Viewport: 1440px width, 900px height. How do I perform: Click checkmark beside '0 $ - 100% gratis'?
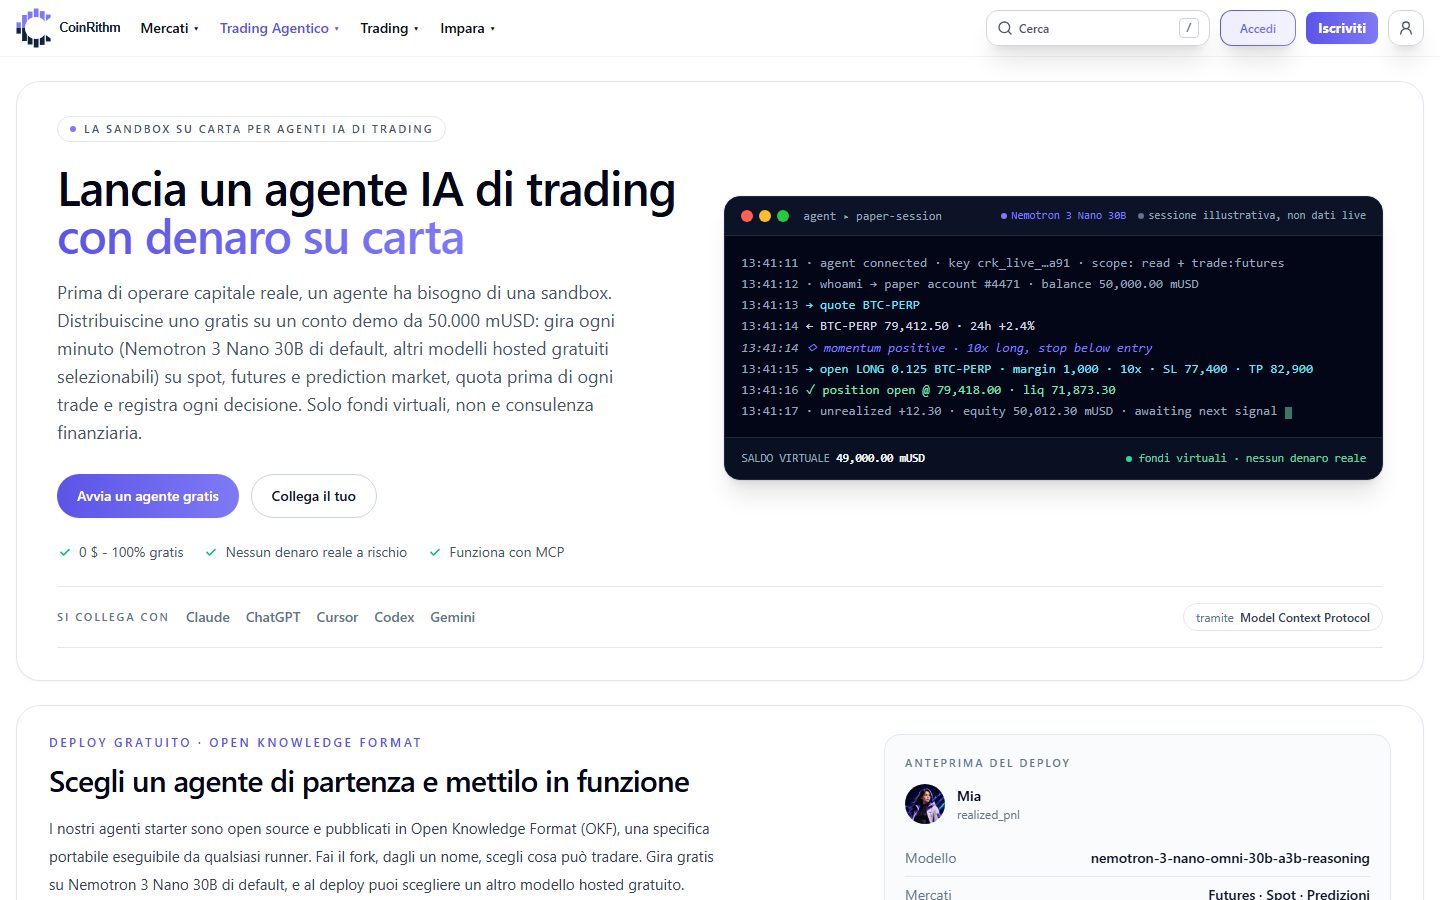65,552
